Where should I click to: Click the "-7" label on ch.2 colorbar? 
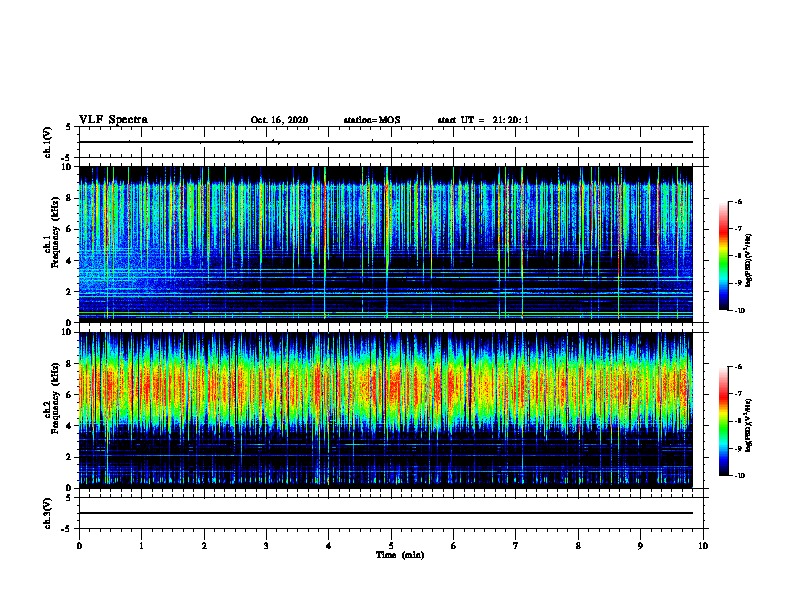tap(738, 394)
